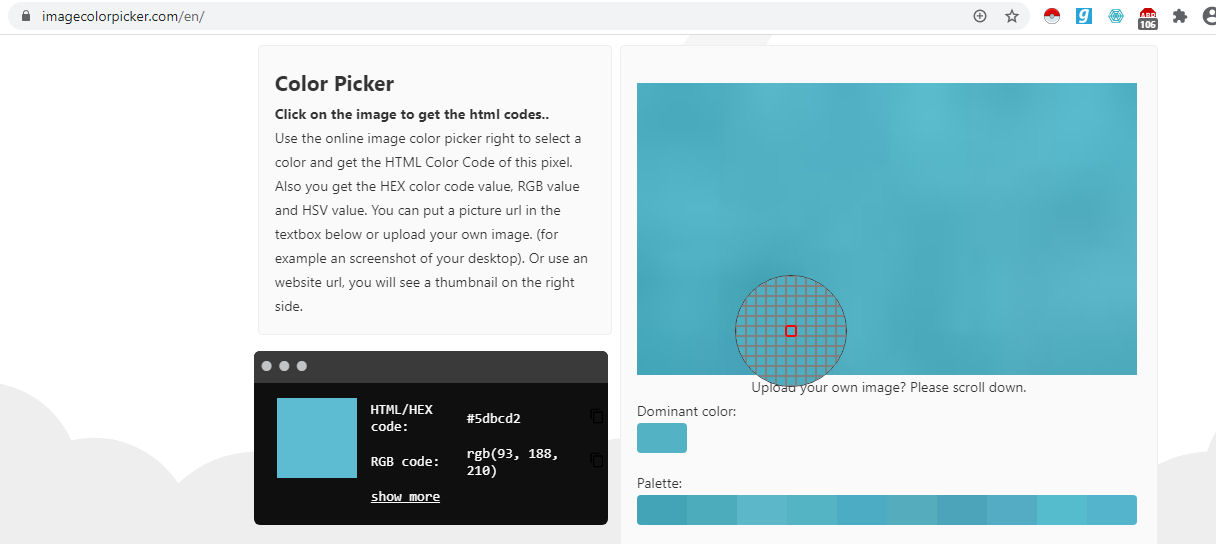Click the red center pixel of the magnifier
Image resolution: width=1216 pixels, height=544 pixels.
[791, 331]
